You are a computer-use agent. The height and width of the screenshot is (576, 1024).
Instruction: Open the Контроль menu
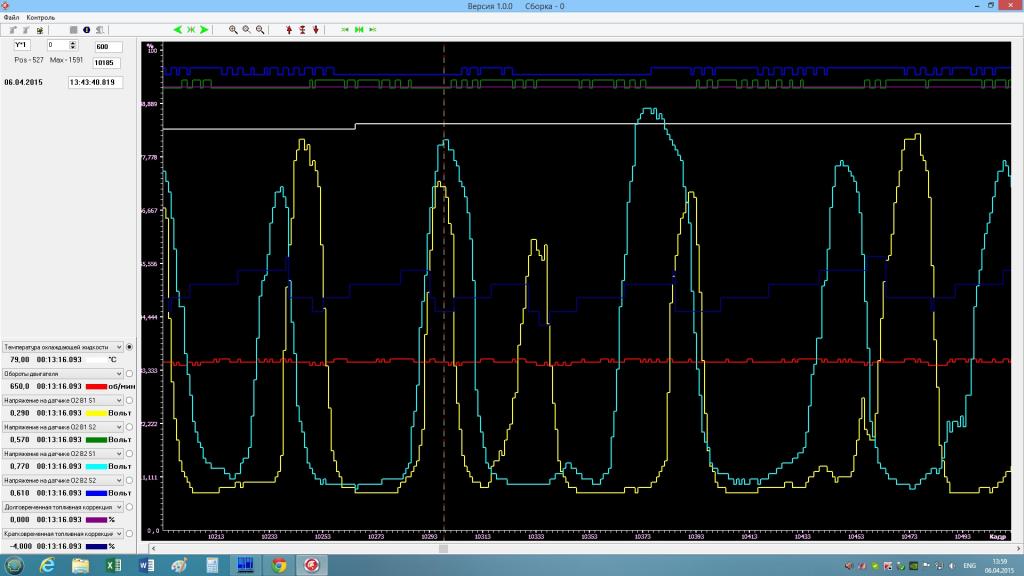pyautogui.click(x=41, y=18)
